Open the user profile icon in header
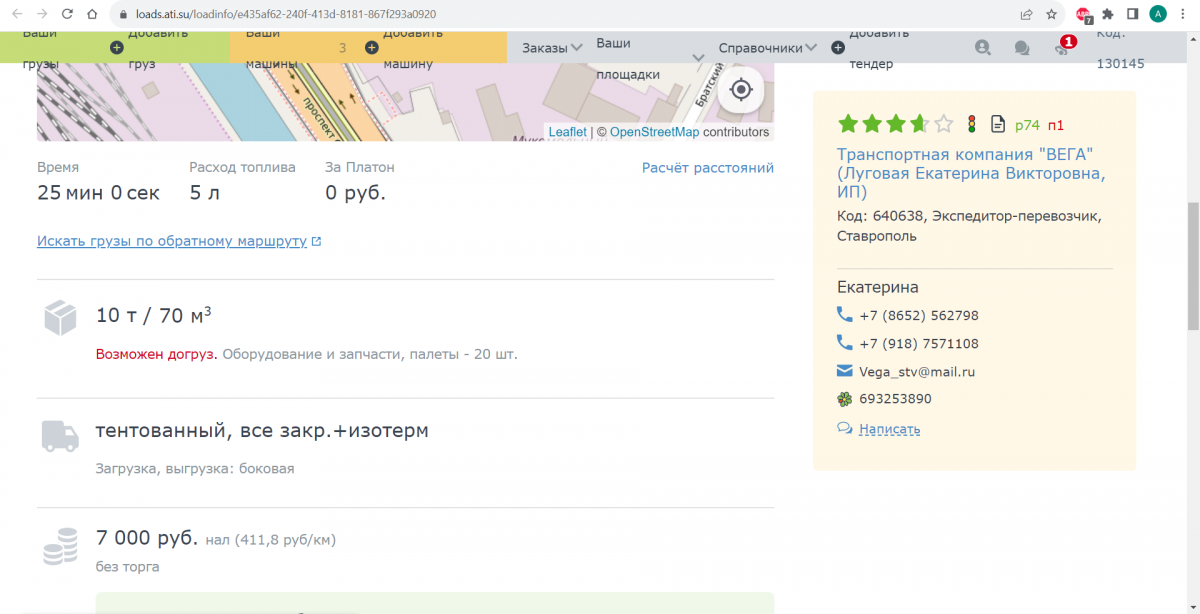This screenshot has width=1200, height=614. pyautogui.click(x=982, y=48)
